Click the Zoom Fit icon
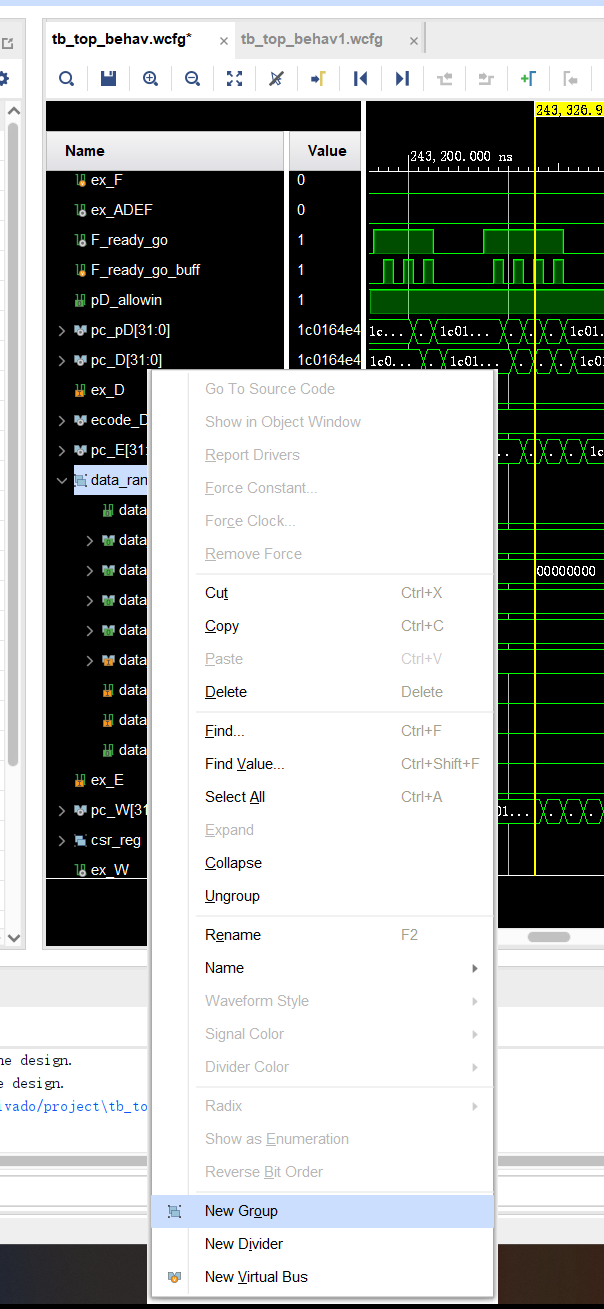The height and width of the screenshot is (1309, 604). coord(234,78)
